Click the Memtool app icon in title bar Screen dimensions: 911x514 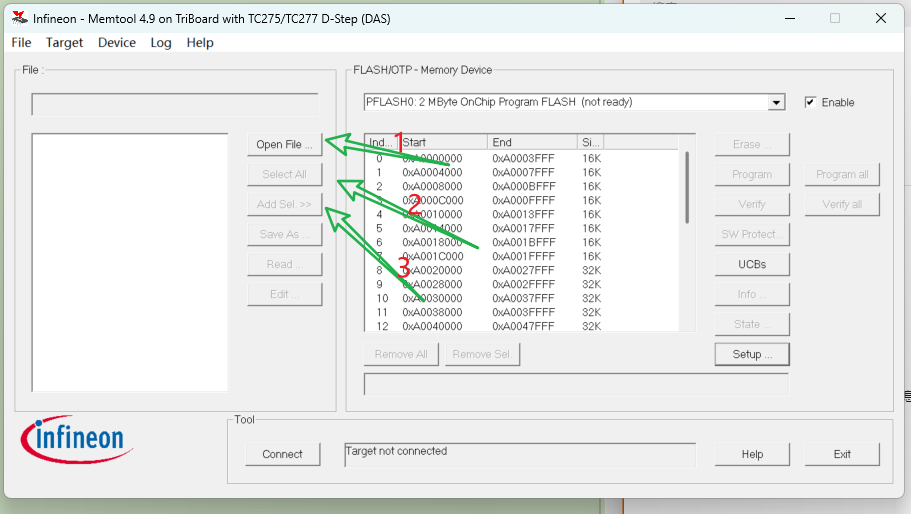click(x=19, y=19)
